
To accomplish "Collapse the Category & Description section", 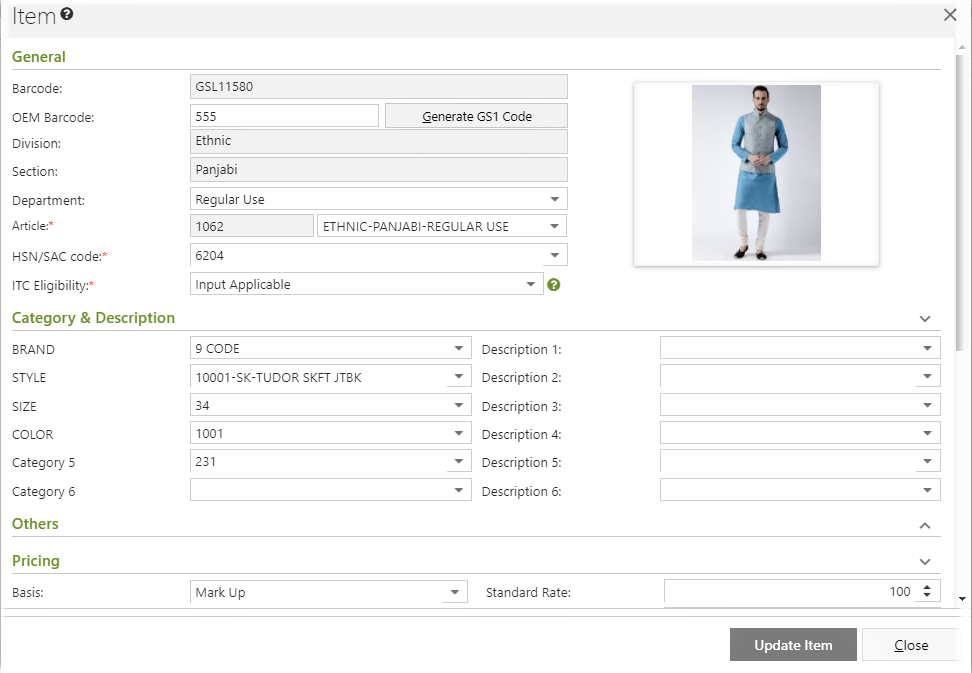I will (925, 318).
